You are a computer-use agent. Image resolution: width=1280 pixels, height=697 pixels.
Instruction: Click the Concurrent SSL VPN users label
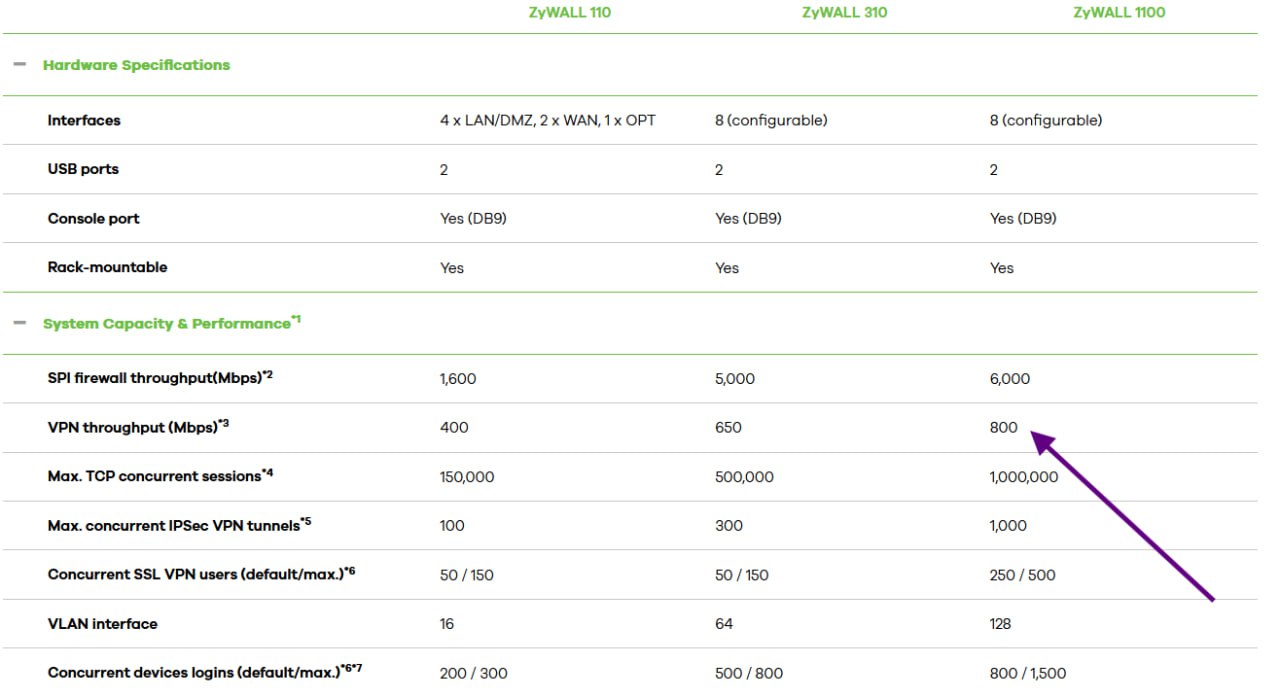pyautogui.click(x=201, y=574)
